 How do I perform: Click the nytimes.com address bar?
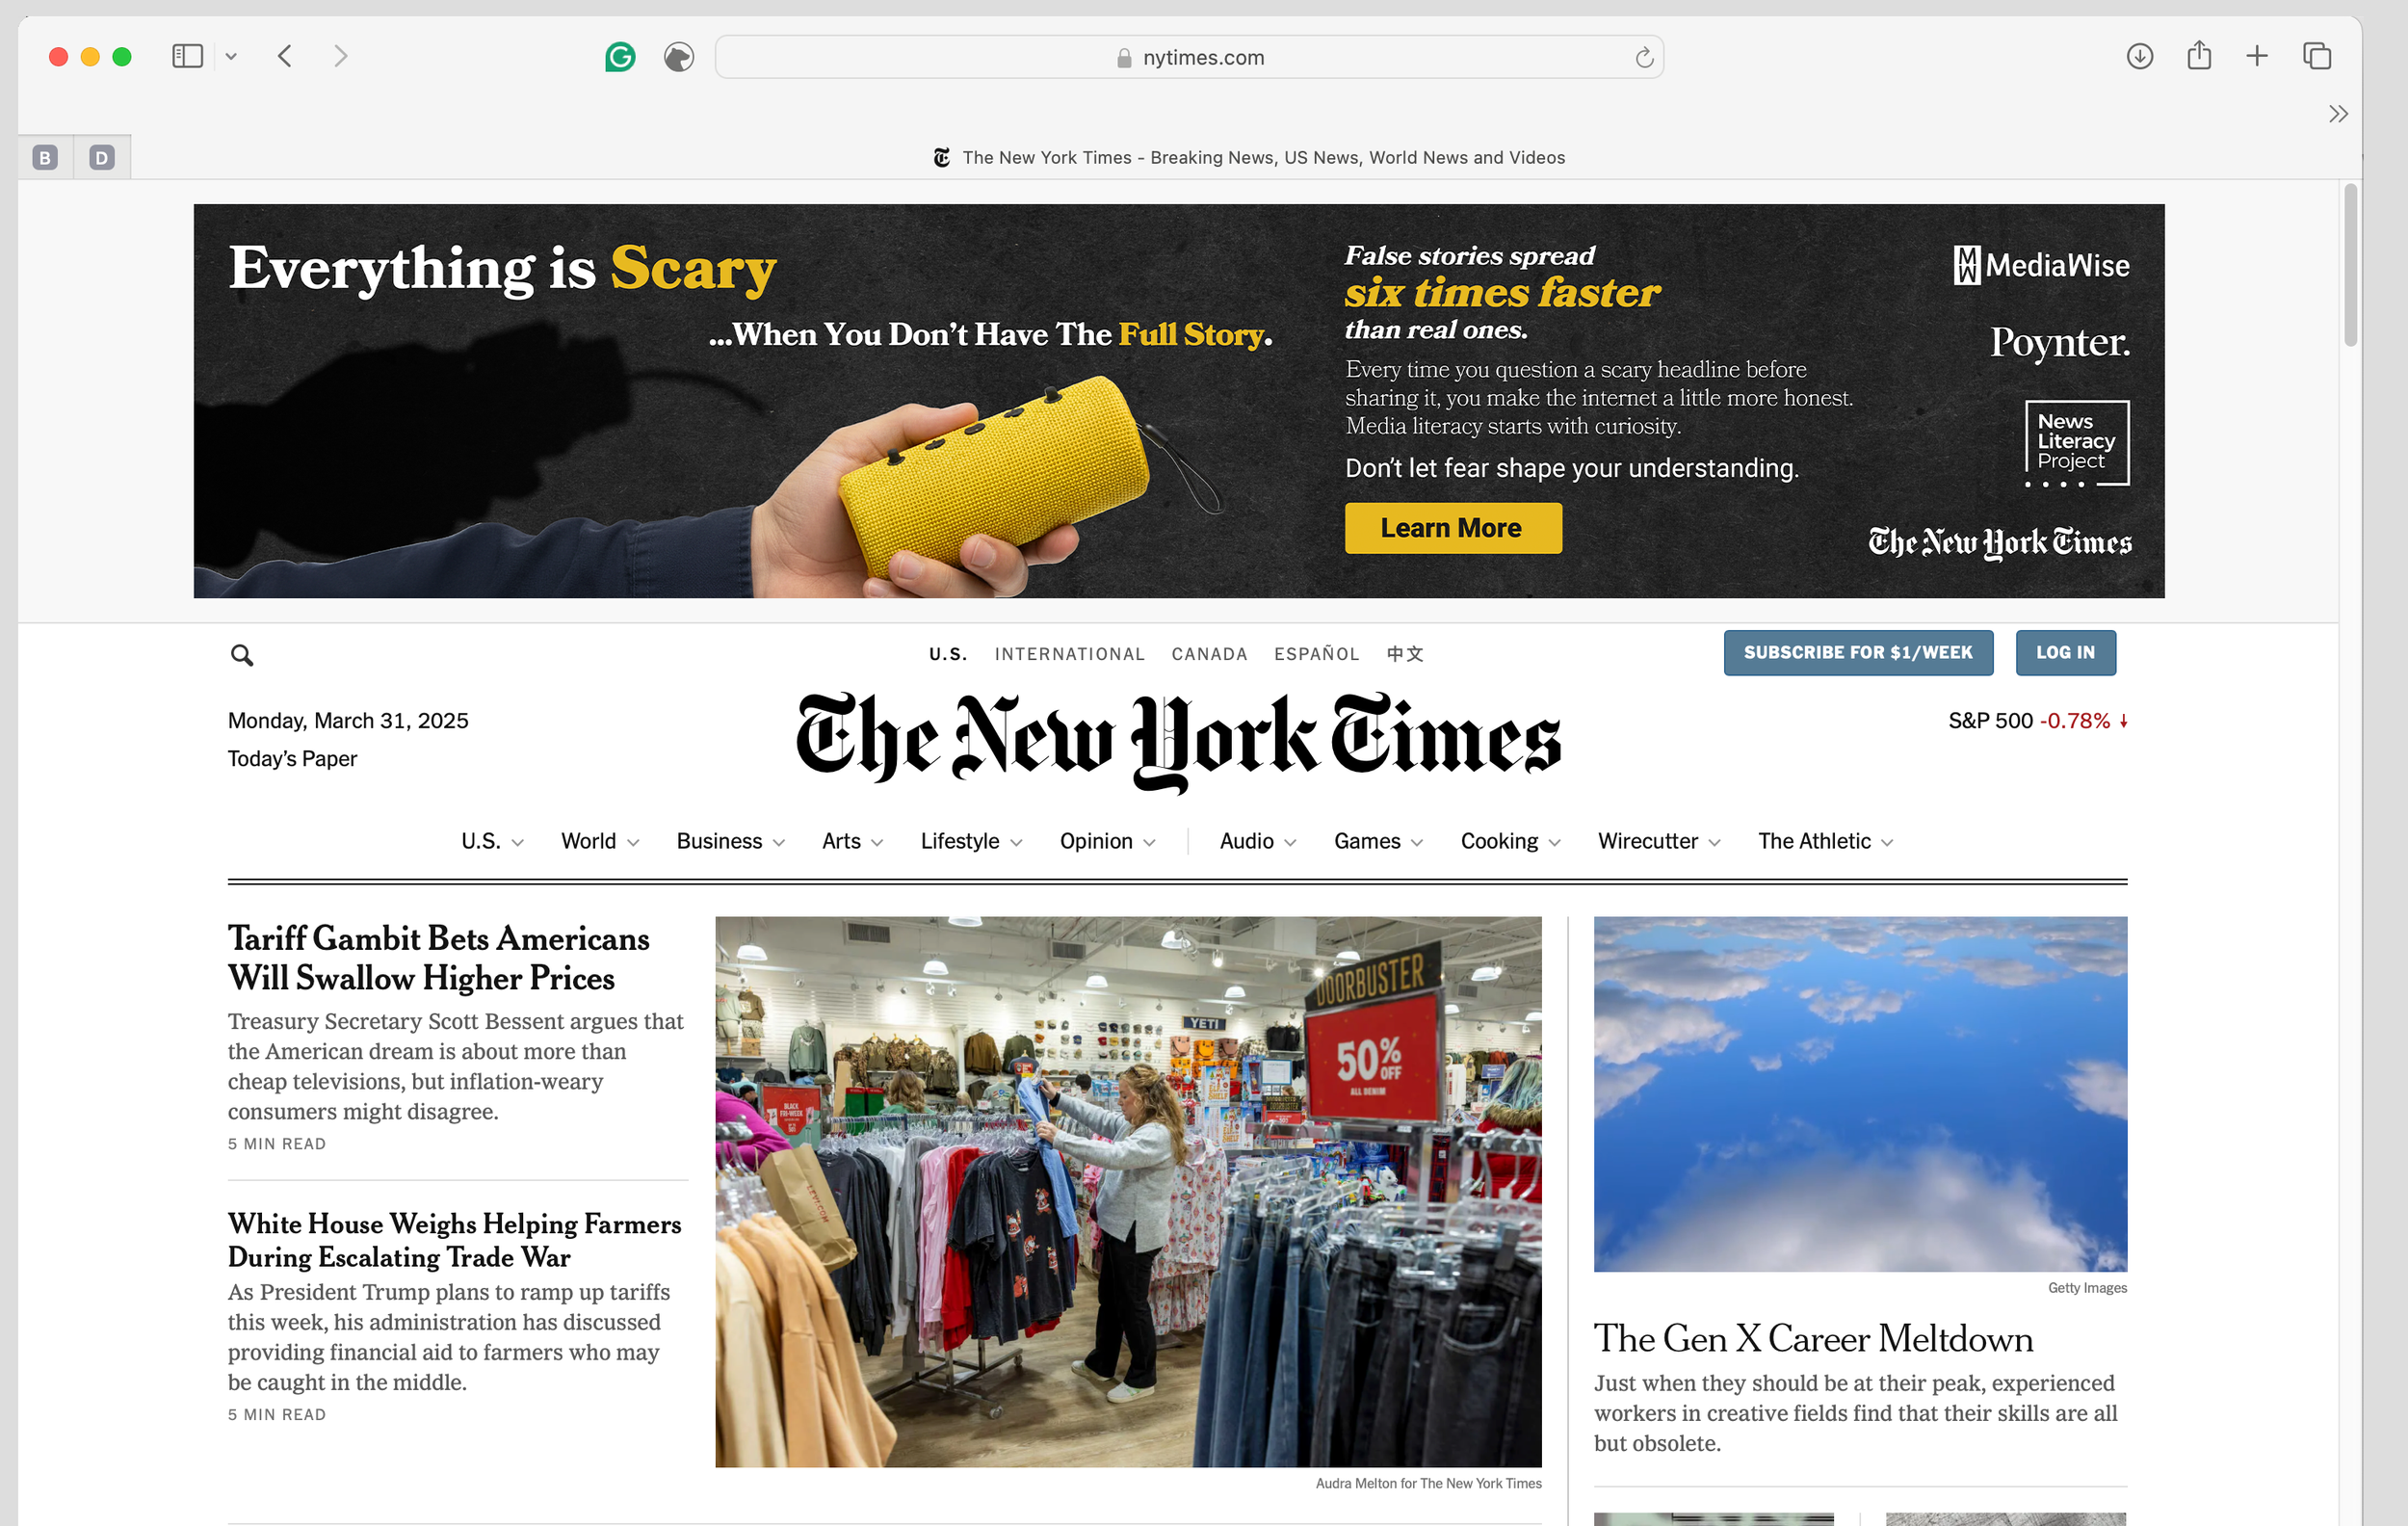[1189, 57]
